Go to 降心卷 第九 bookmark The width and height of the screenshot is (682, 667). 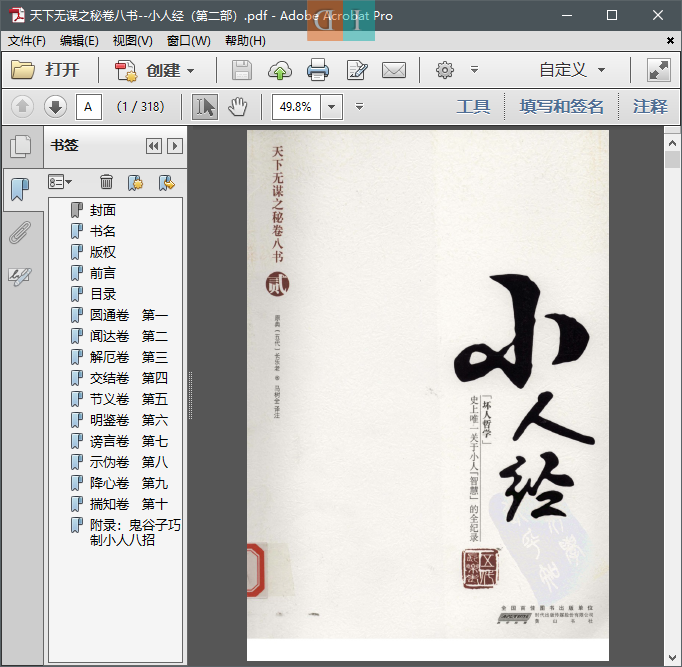coord(129,483)
